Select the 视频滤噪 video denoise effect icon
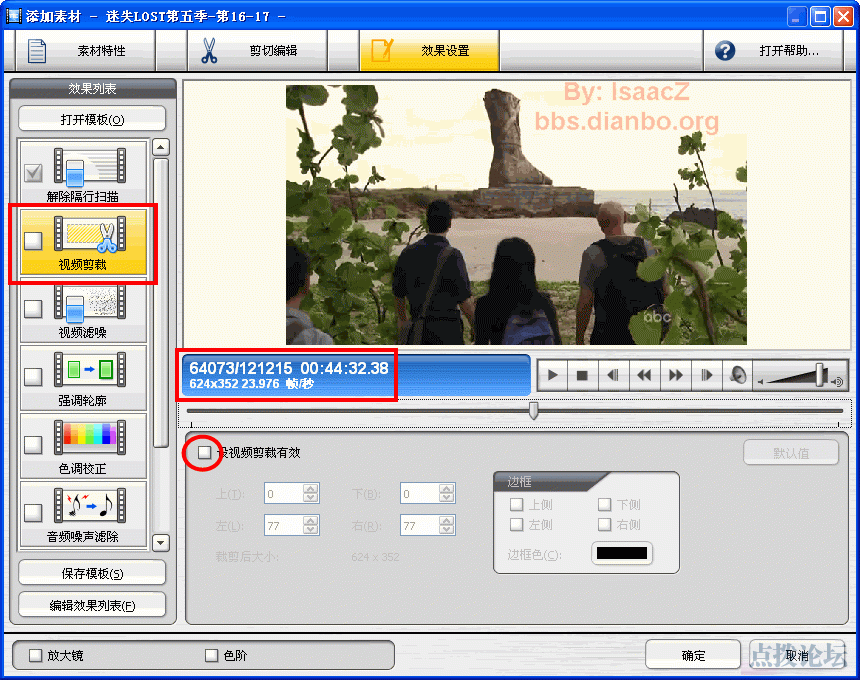The height and width of the screenshot is (680, 860). [x=90, y=302]
